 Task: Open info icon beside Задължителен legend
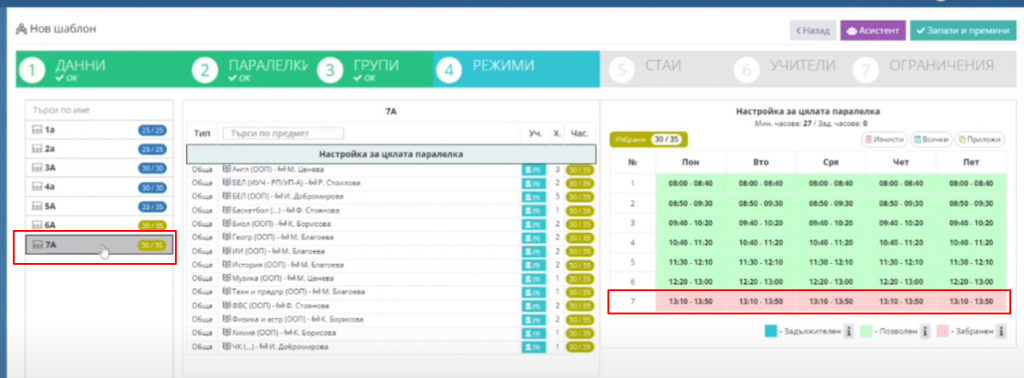tap(848, 332)
